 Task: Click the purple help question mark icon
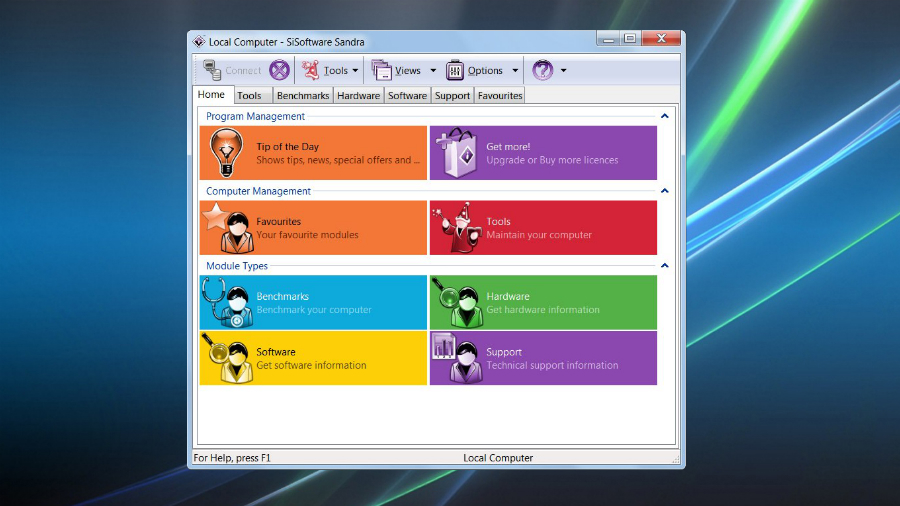pos(542,71)
